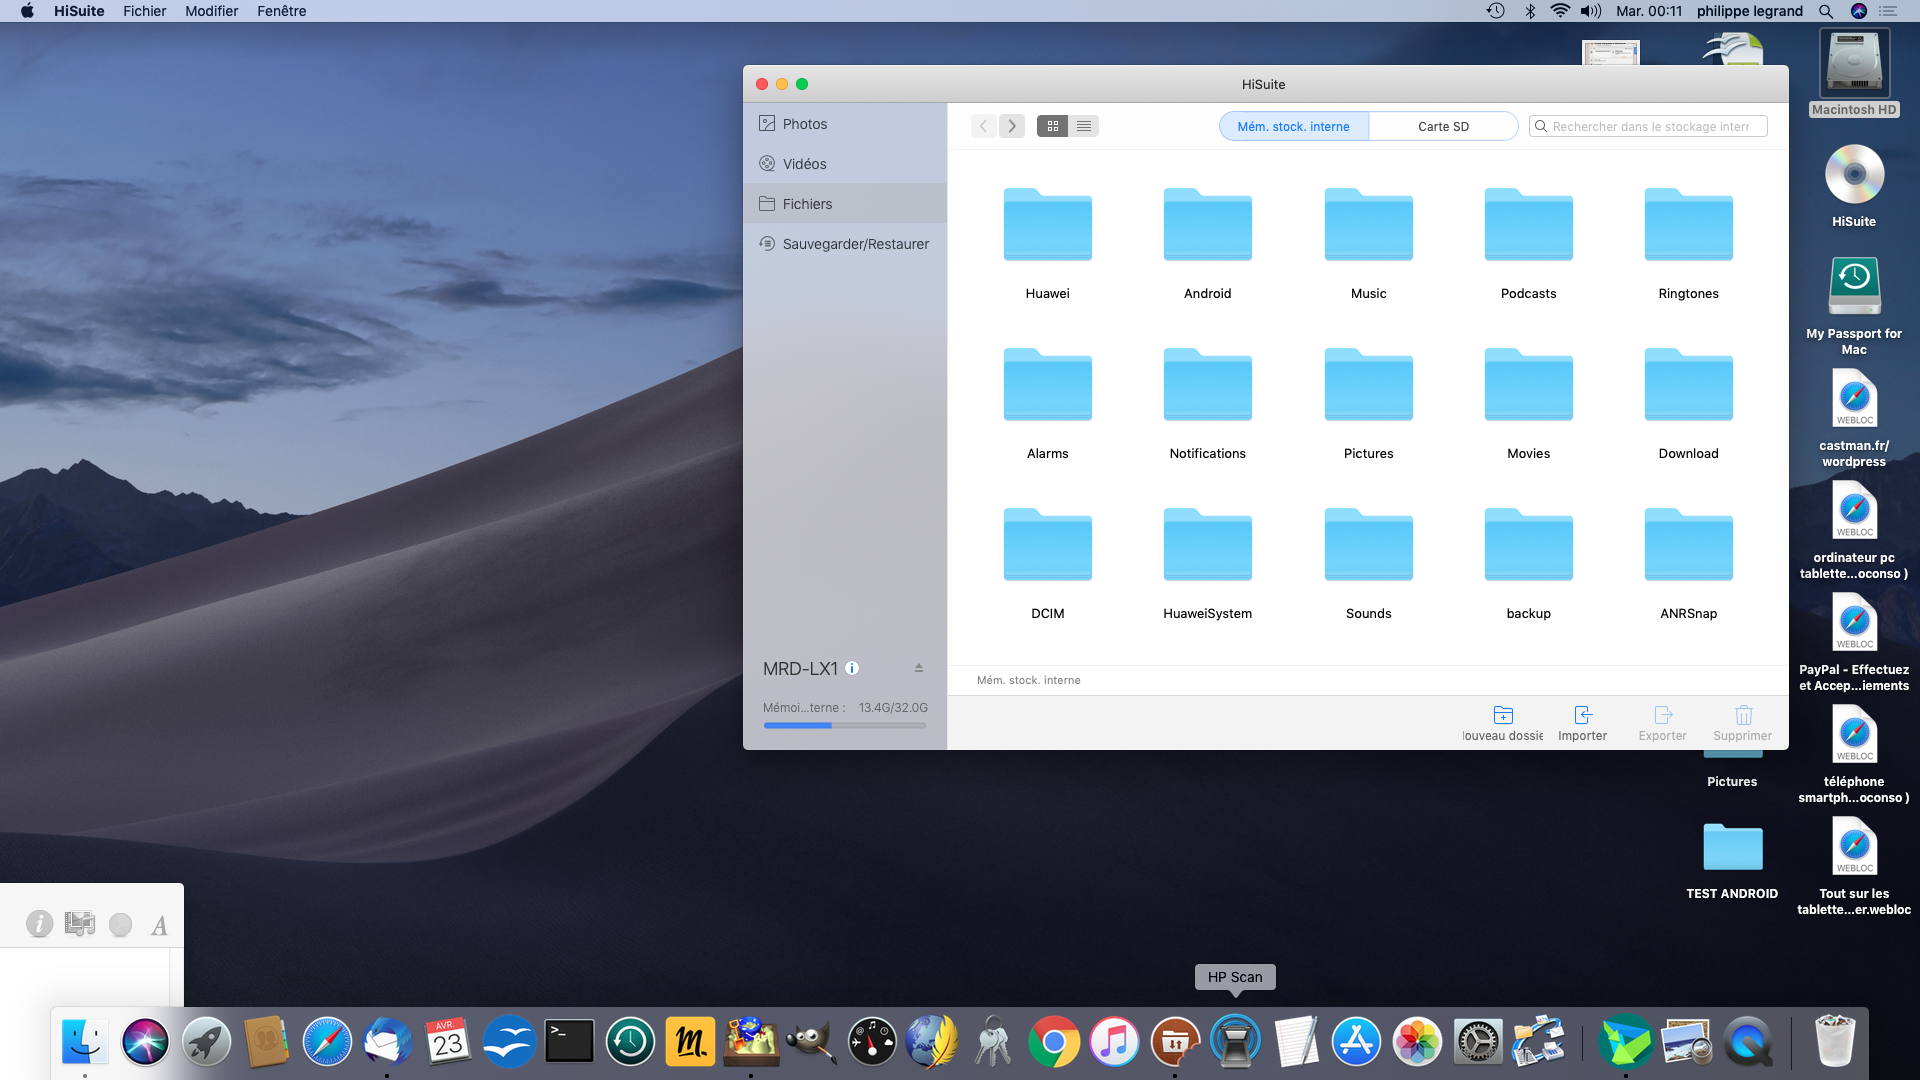Viewport: 1920px width, 1080px height.
Task: Go forward with the right arrow button
Action: tap(1012, 126)
